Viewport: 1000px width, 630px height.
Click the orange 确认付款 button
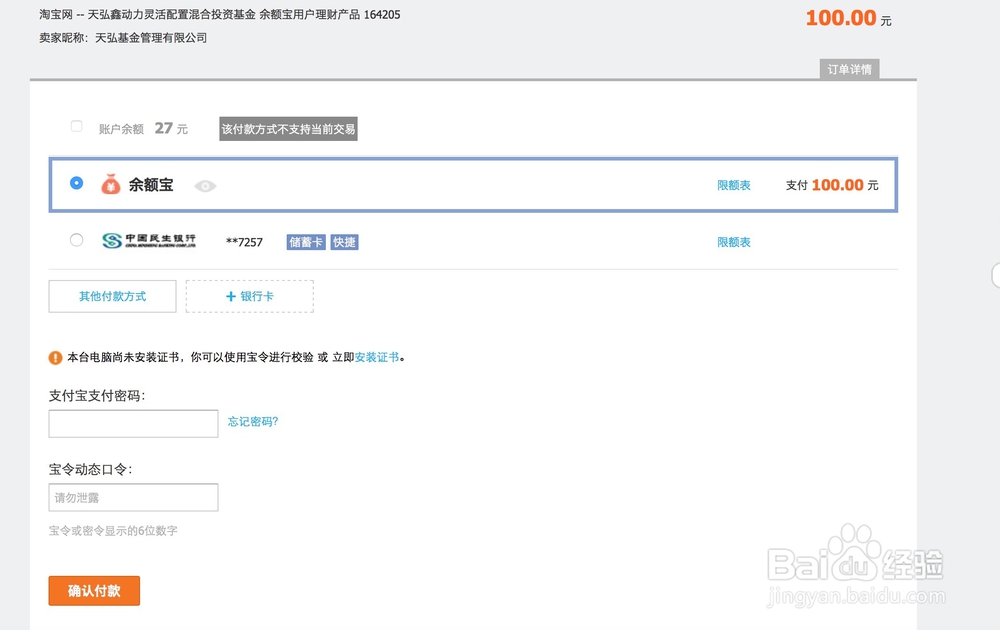pyautogui.click(x=94, y=590)
